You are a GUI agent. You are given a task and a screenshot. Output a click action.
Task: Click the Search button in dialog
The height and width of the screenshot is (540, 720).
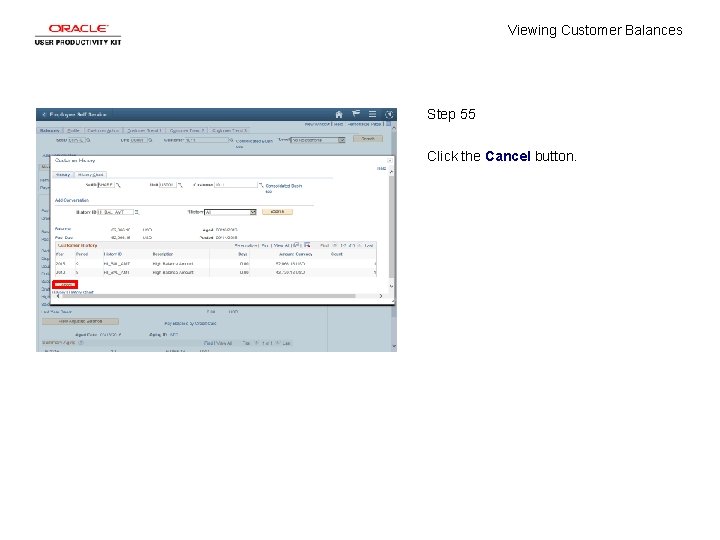click(x=277, y=212)
